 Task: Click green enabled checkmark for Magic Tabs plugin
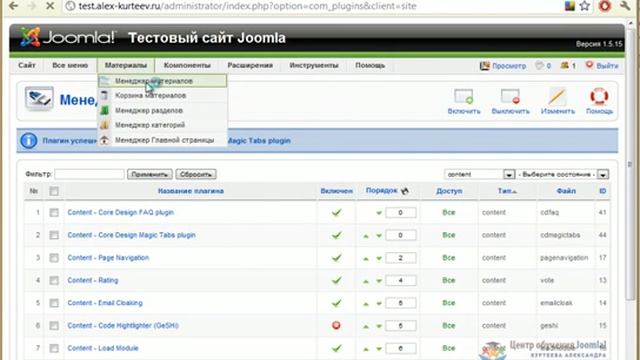[x=336, y=236]
